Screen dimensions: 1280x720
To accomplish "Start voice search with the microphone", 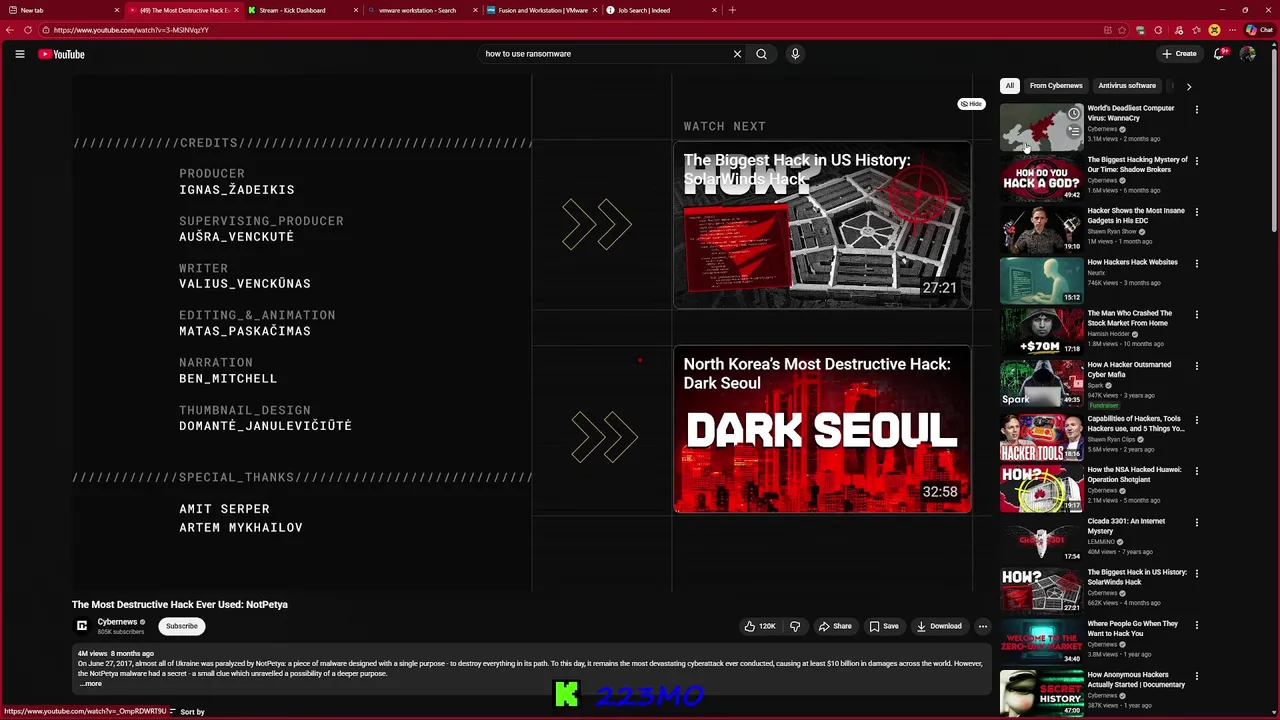I will pyautogui.click(x=795, y=54).
